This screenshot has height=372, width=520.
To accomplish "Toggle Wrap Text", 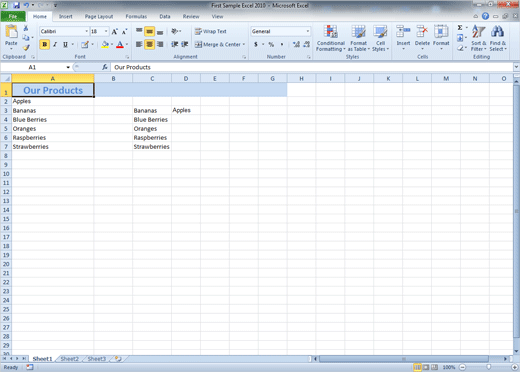I will (211, 31).
